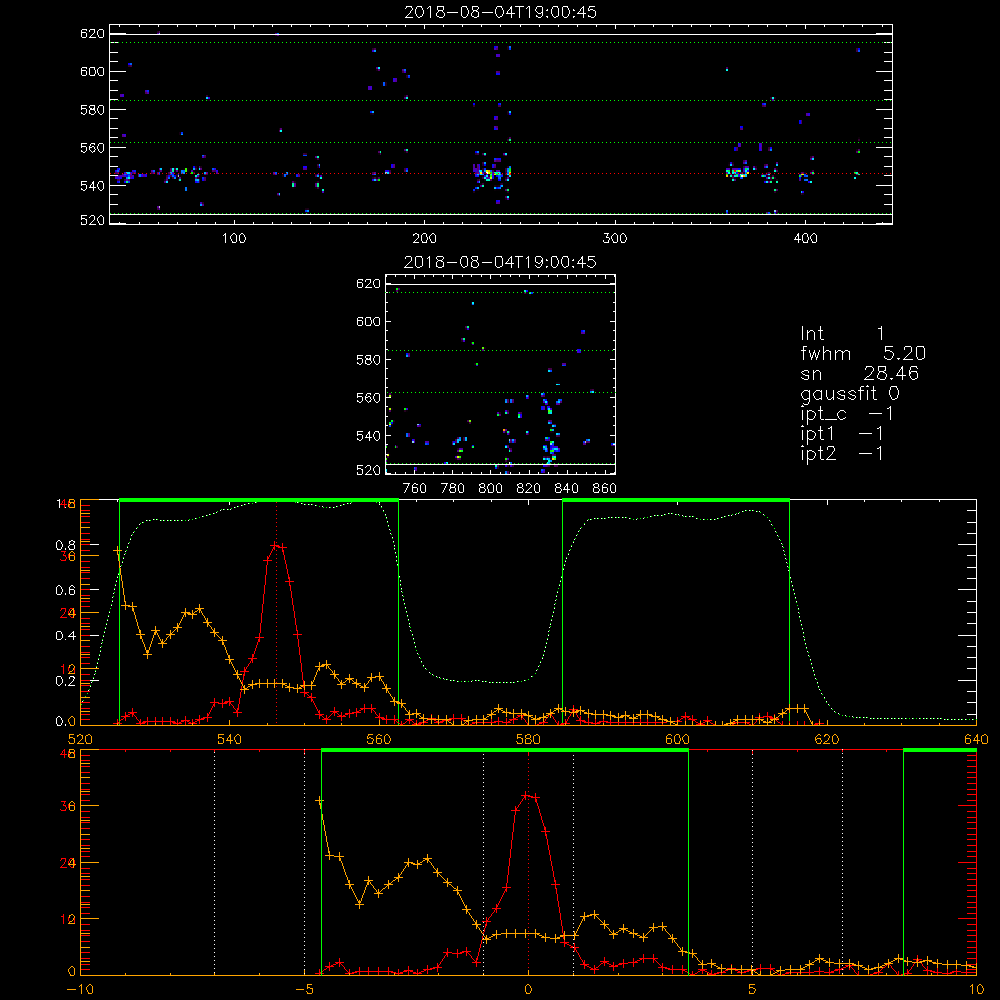Click x-axis label -10 on bottom plot
Viewport: 1000px width, 1000px height.
click(x=79, y=990)
